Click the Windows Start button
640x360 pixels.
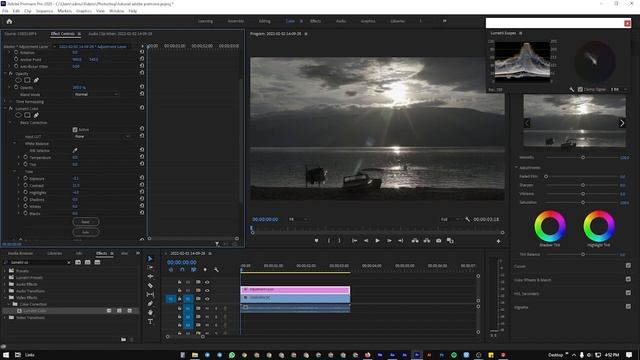pyautogui.click(x=6, y=355)
